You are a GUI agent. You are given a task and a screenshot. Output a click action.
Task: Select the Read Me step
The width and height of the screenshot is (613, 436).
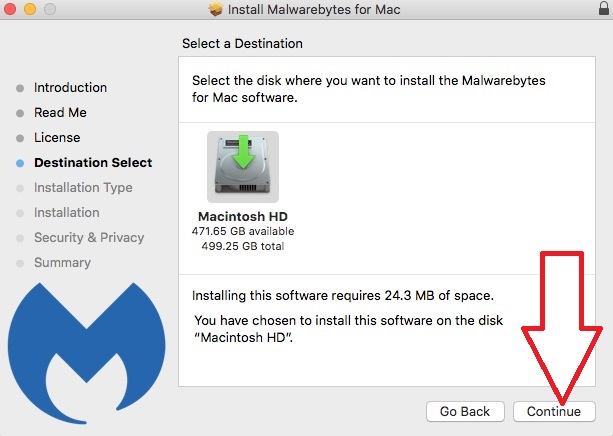point(60,113)
